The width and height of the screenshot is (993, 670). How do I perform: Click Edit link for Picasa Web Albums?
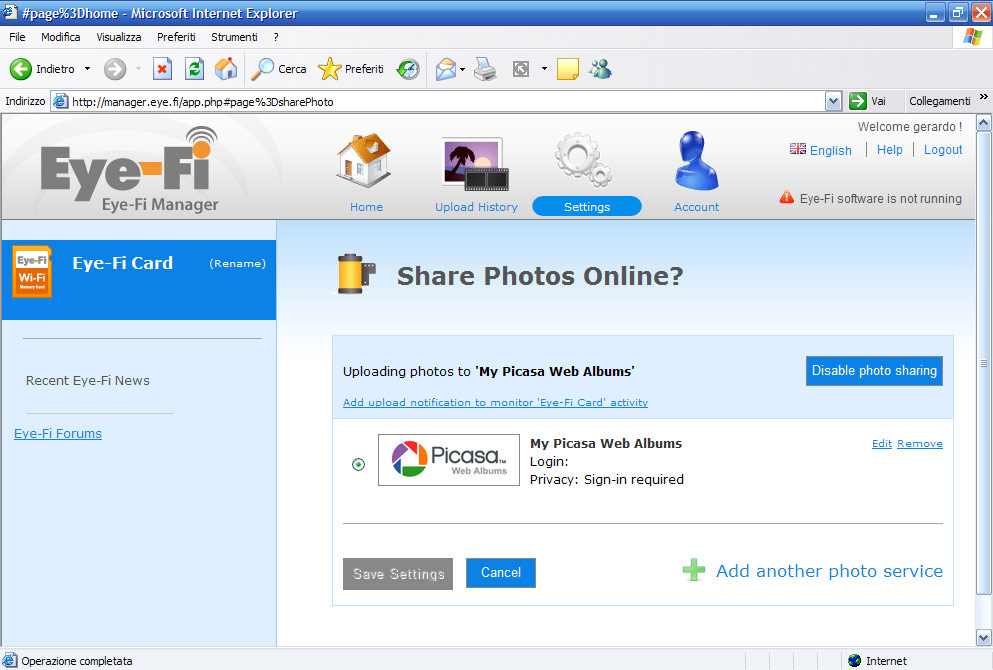click(882, 443)
